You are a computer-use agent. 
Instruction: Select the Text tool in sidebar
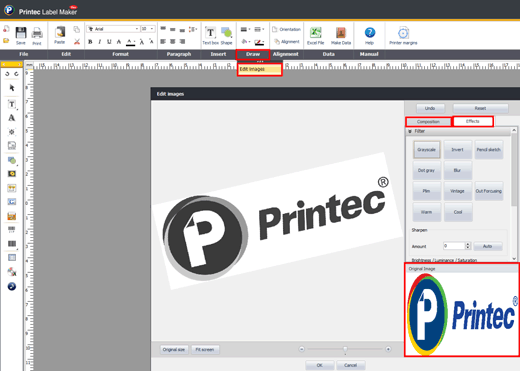[x=12, y=104]
